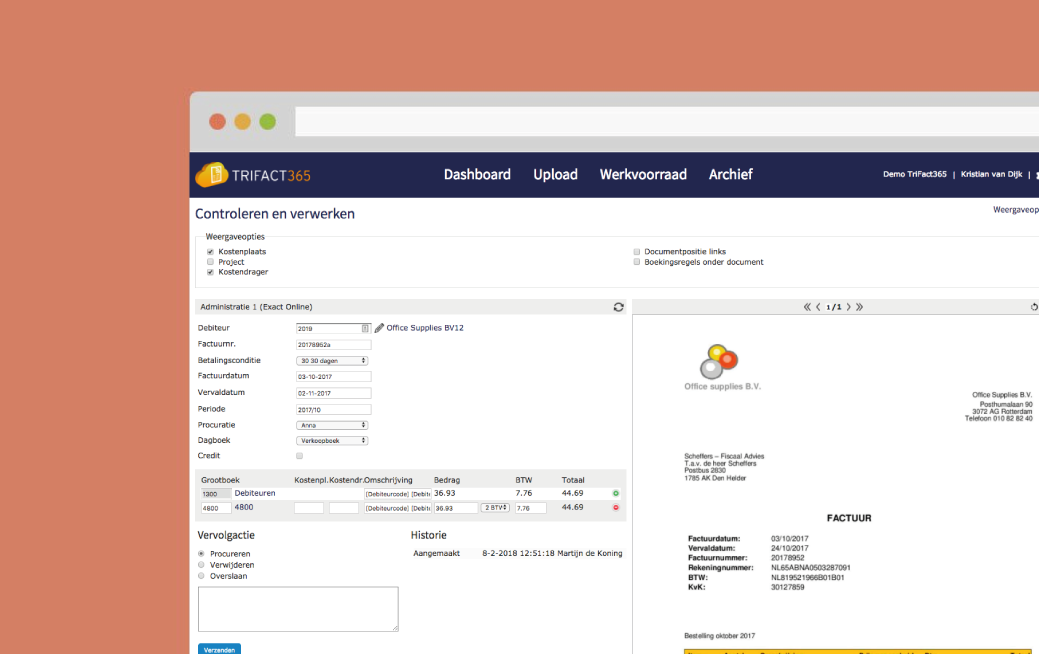Click the Kostenpl. field on the 4800 line
This screenshot has height=654, width=1039.
point(309,508)
